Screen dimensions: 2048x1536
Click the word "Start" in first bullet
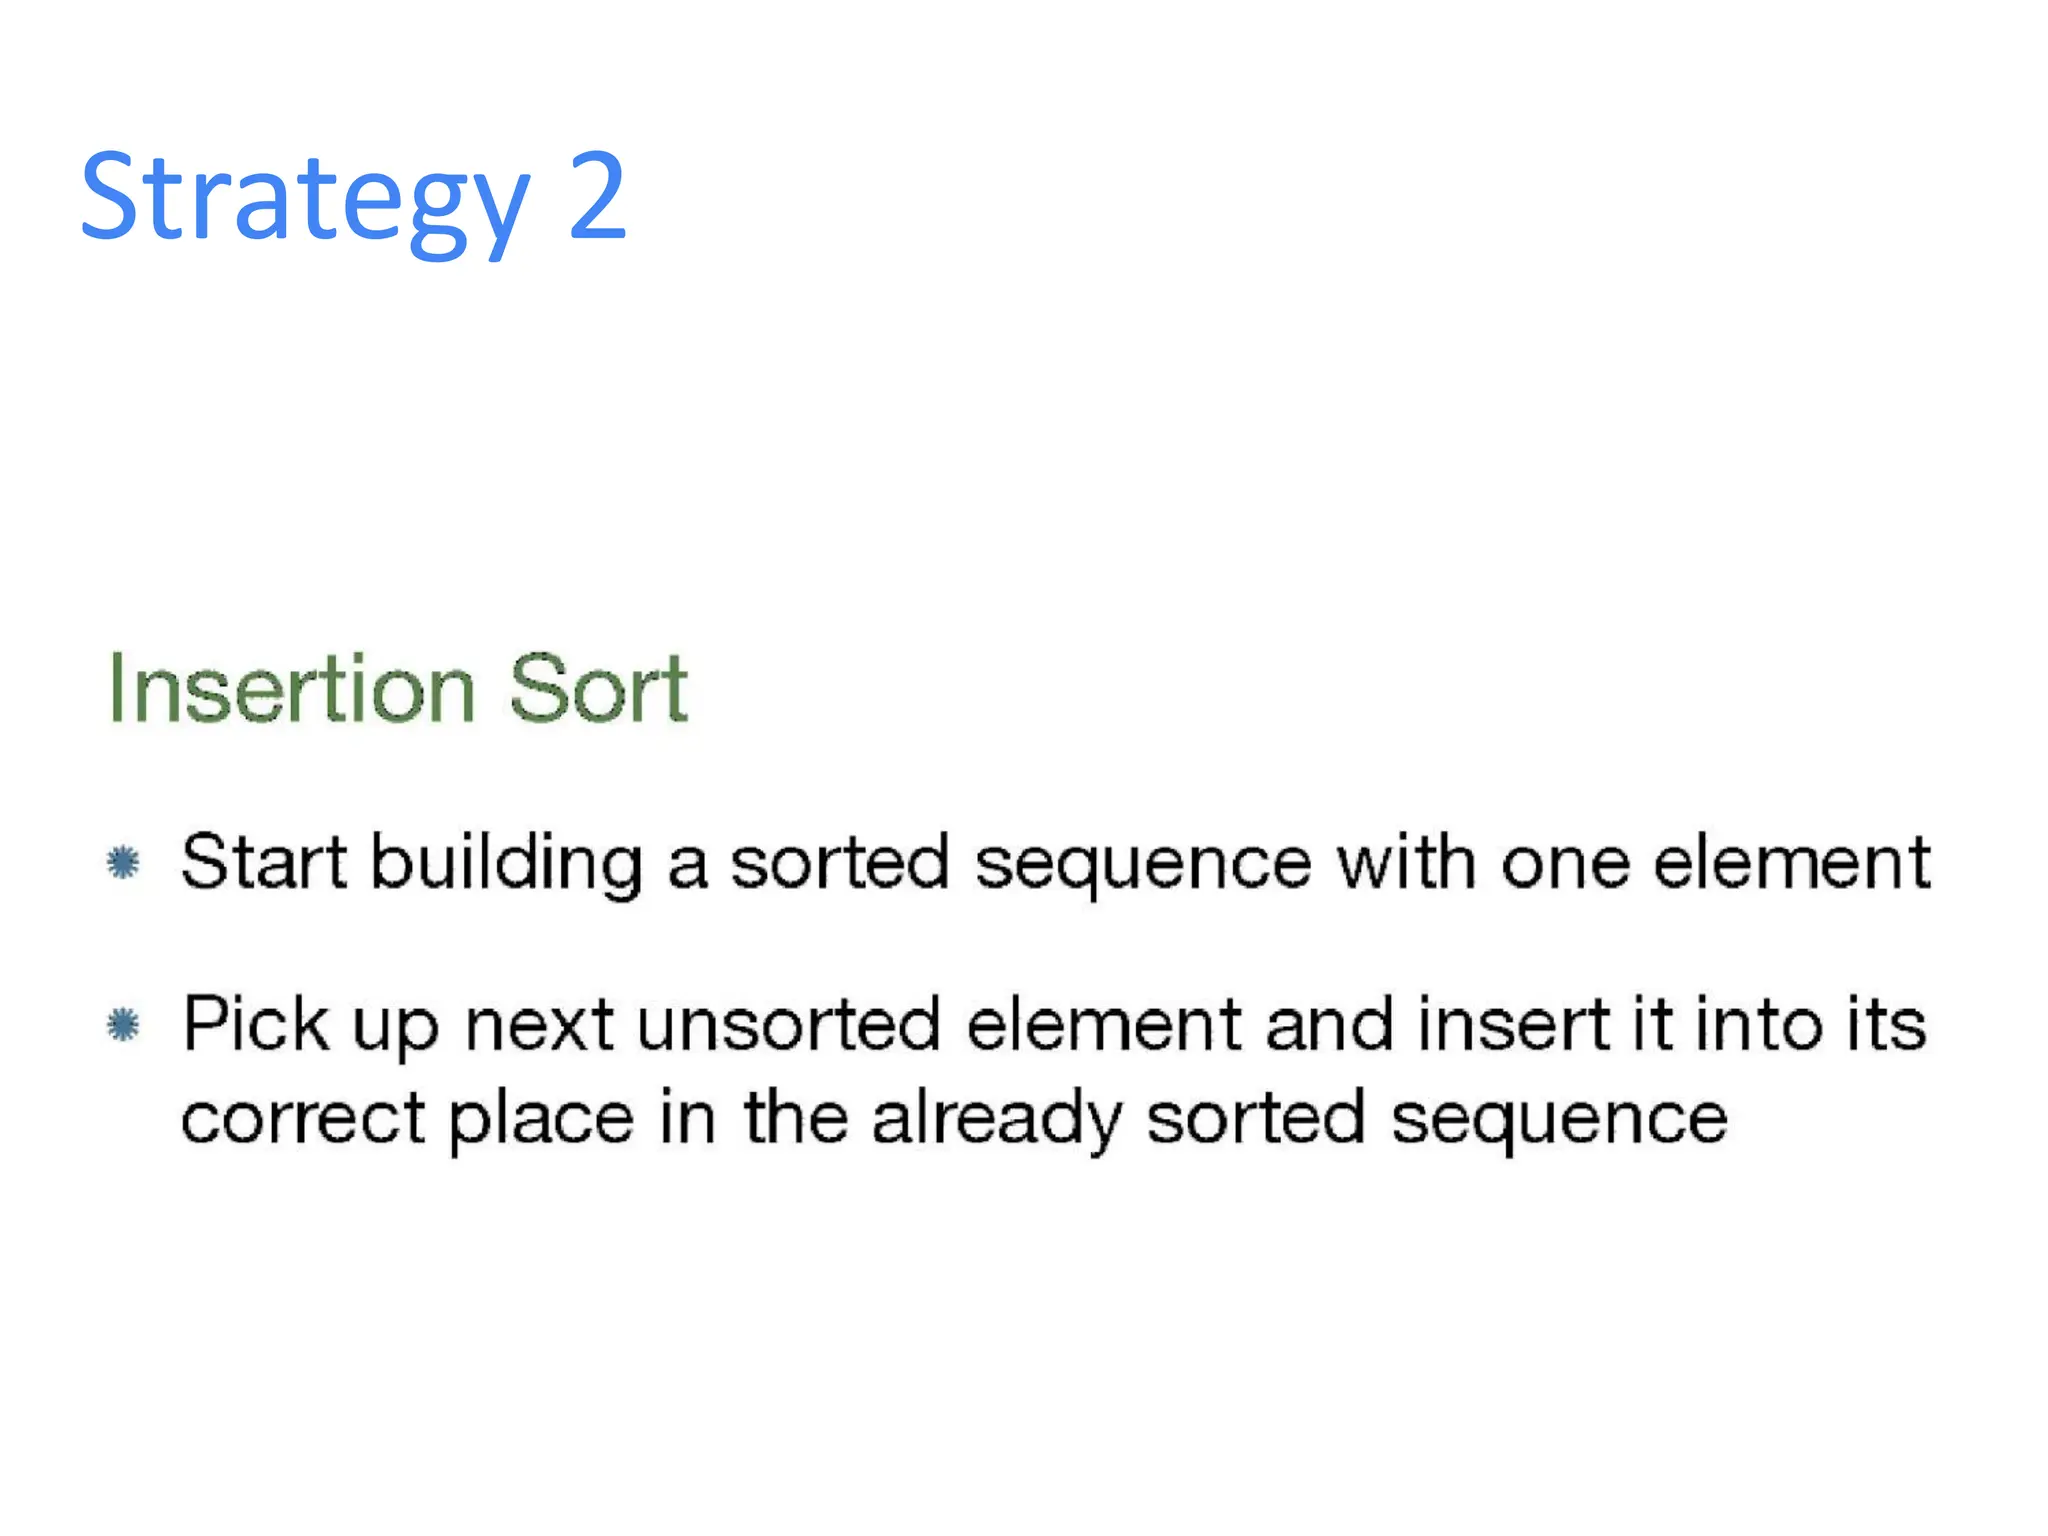click(x=264, y=862)
